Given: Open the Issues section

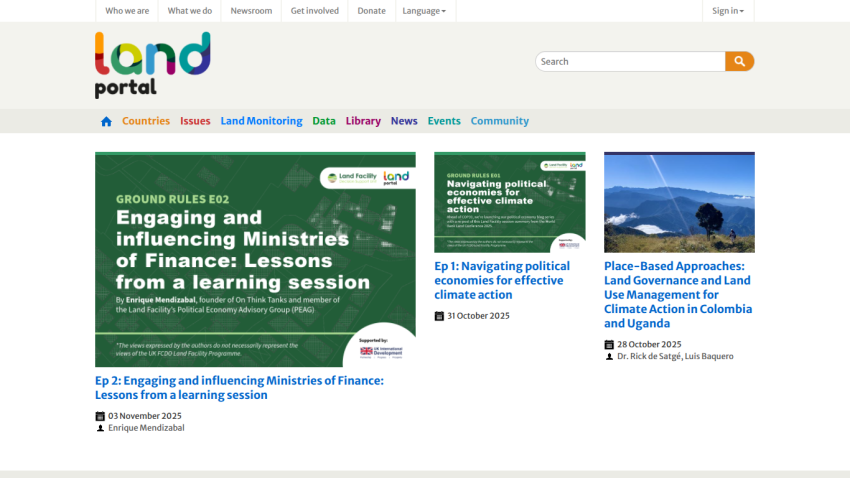Looking at the screenshot, I should [x=195, y=121].
